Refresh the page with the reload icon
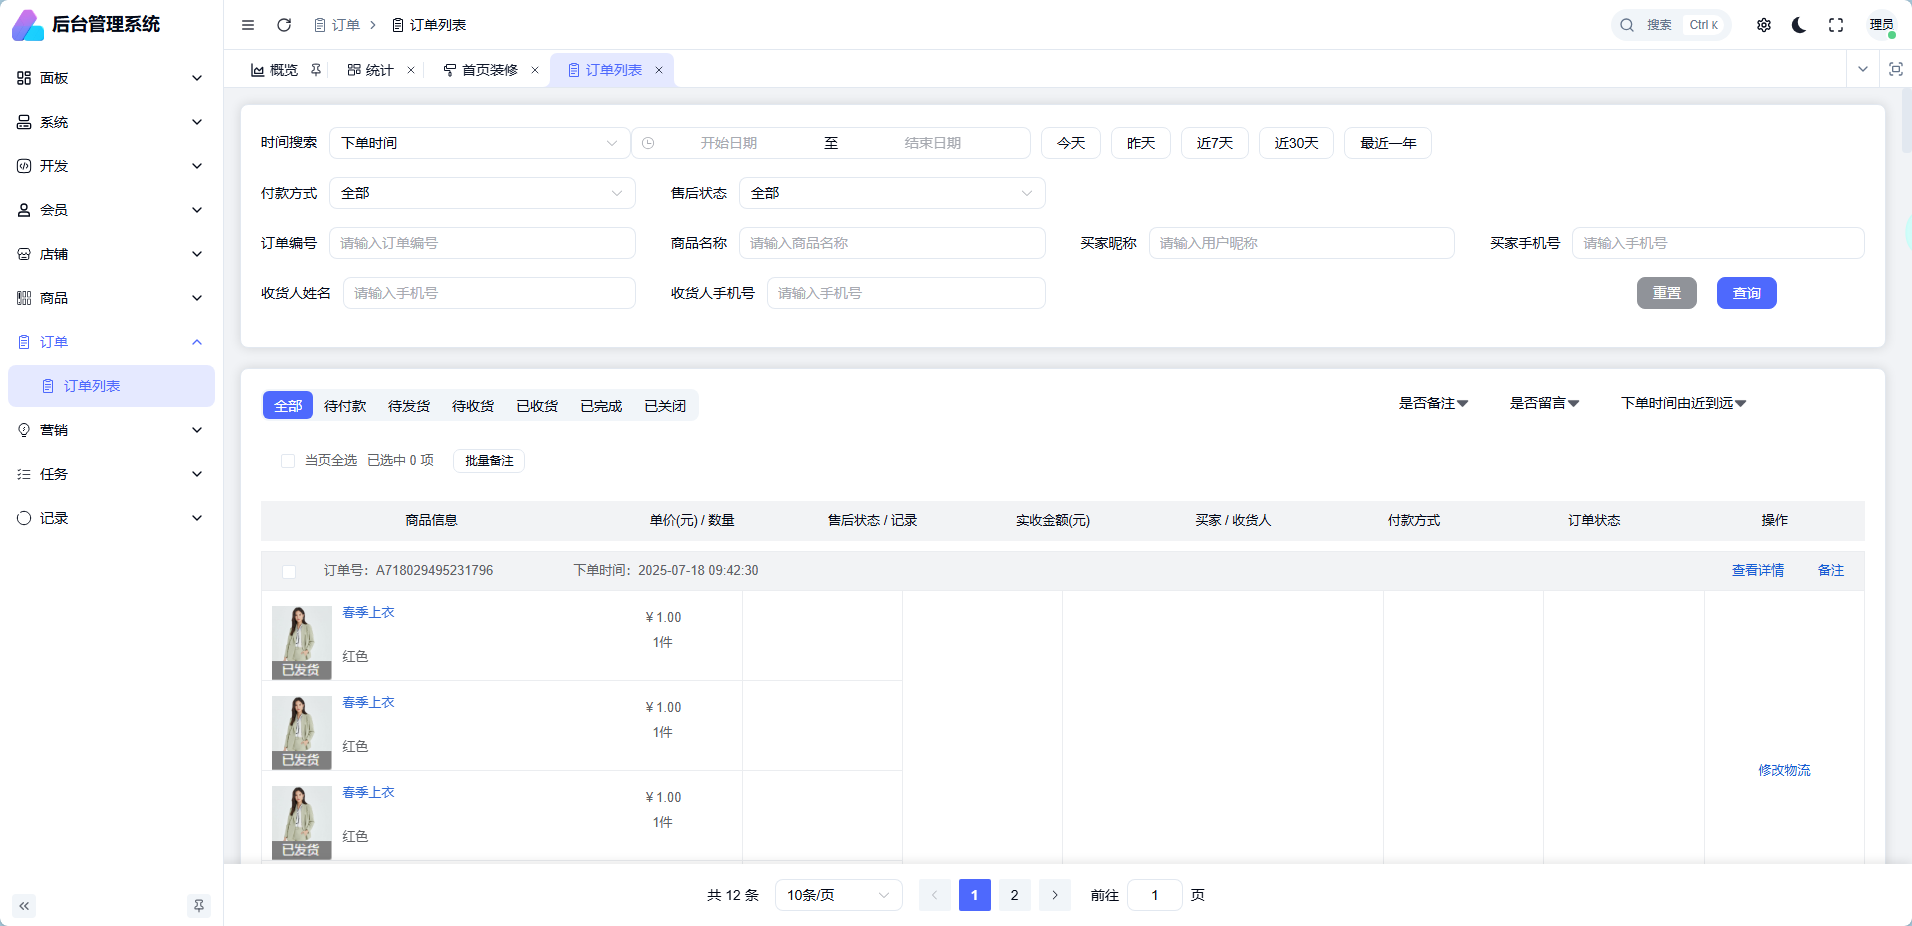The width and height of the screenshot is (1912, 926). (x=284, y=25)
